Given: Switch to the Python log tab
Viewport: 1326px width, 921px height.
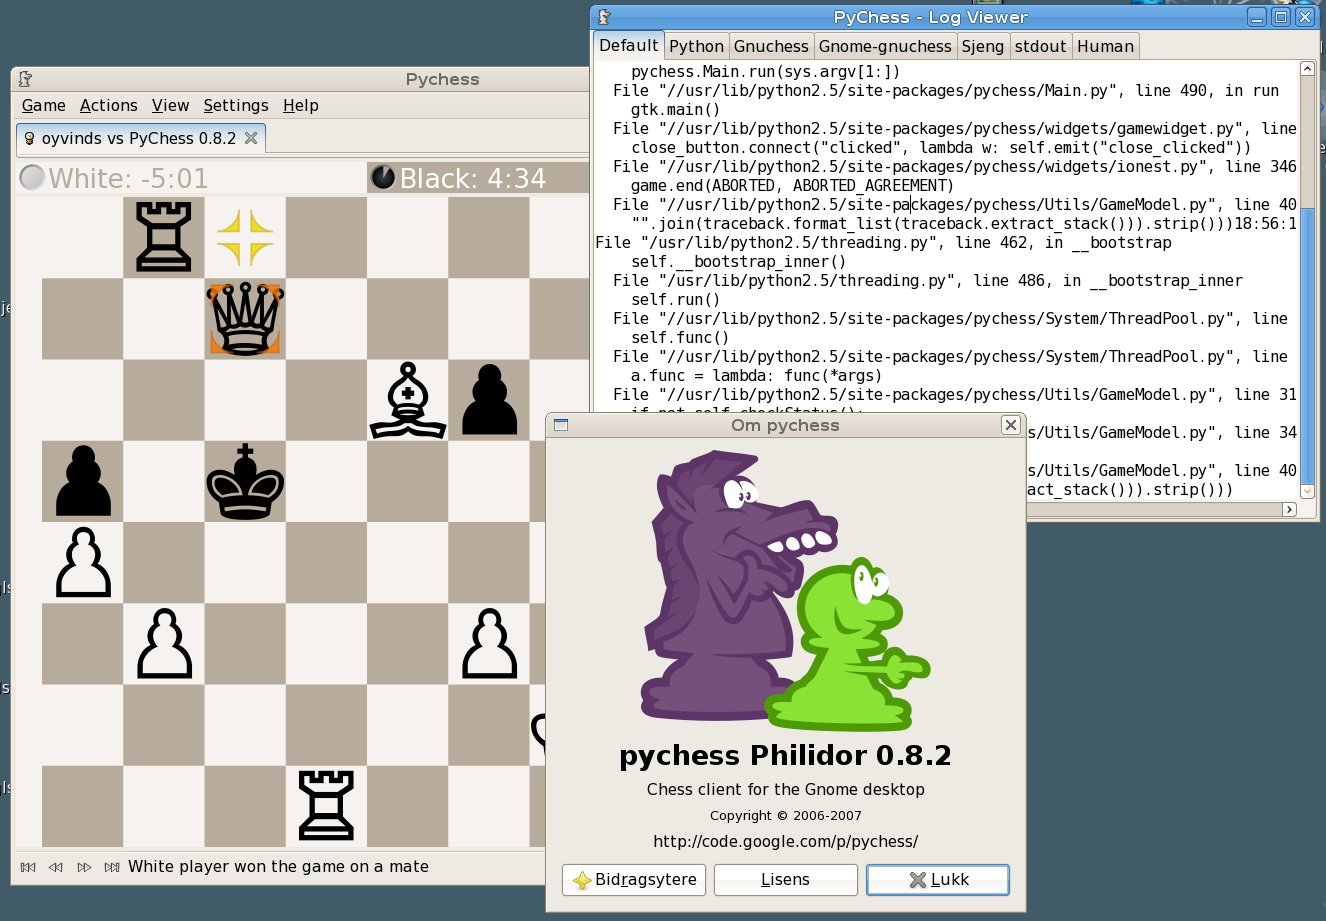Looking at the screenshot, I should [x=696, y=46].
